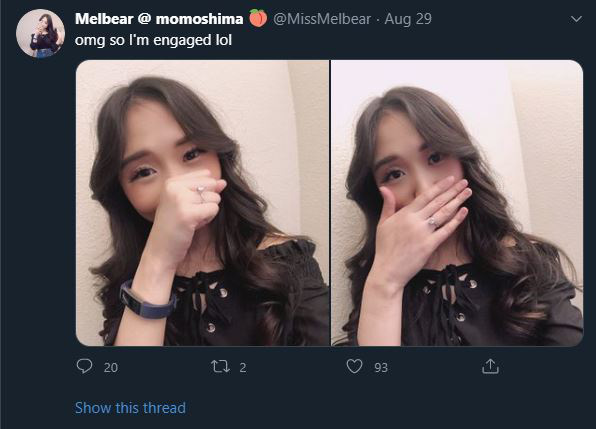
Task: Click the blue watch in left photo
Action: point(147,300)
